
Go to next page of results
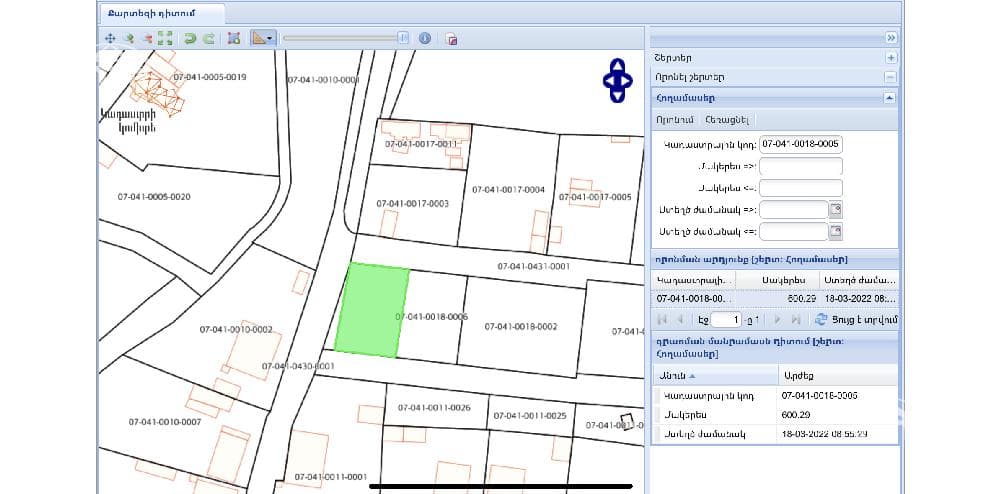(777, 319)
